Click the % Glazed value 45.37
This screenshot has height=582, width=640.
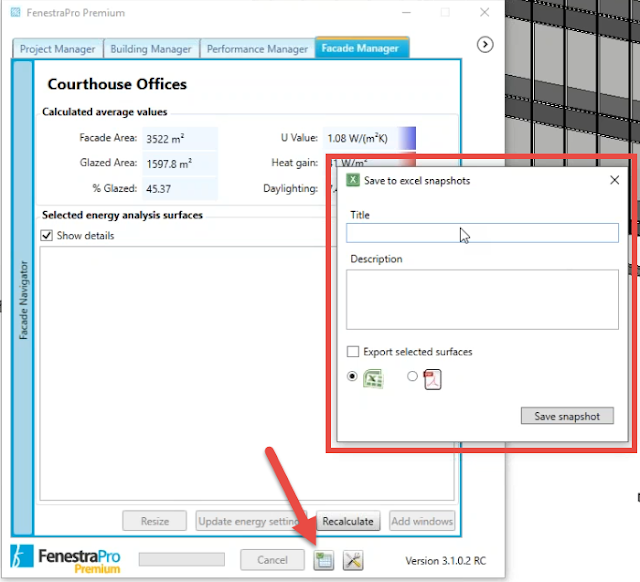pyautogui.click(x=180, y=189)
